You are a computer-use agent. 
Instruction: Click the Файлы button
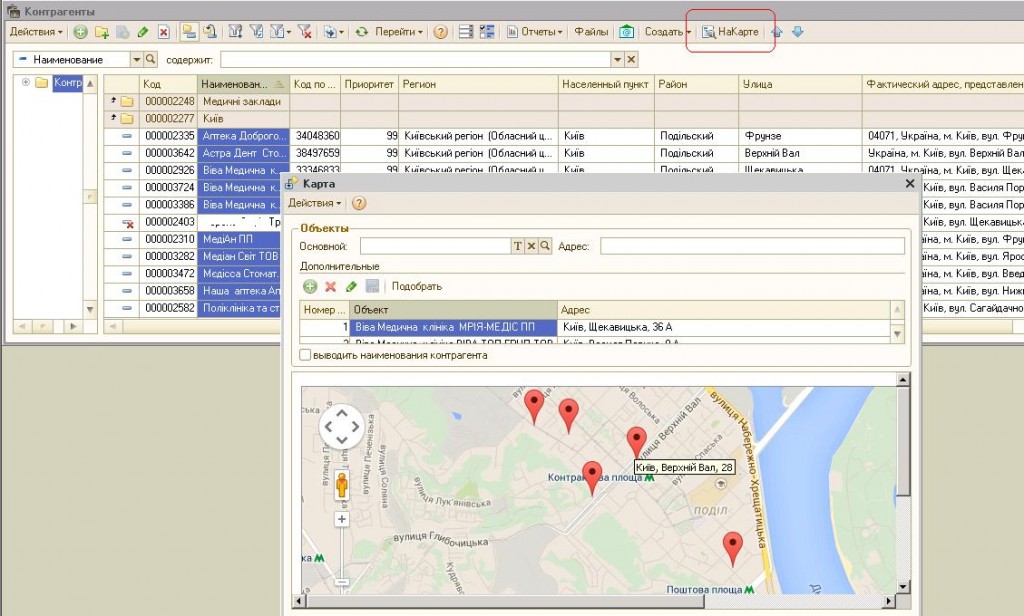coord(591,31)
